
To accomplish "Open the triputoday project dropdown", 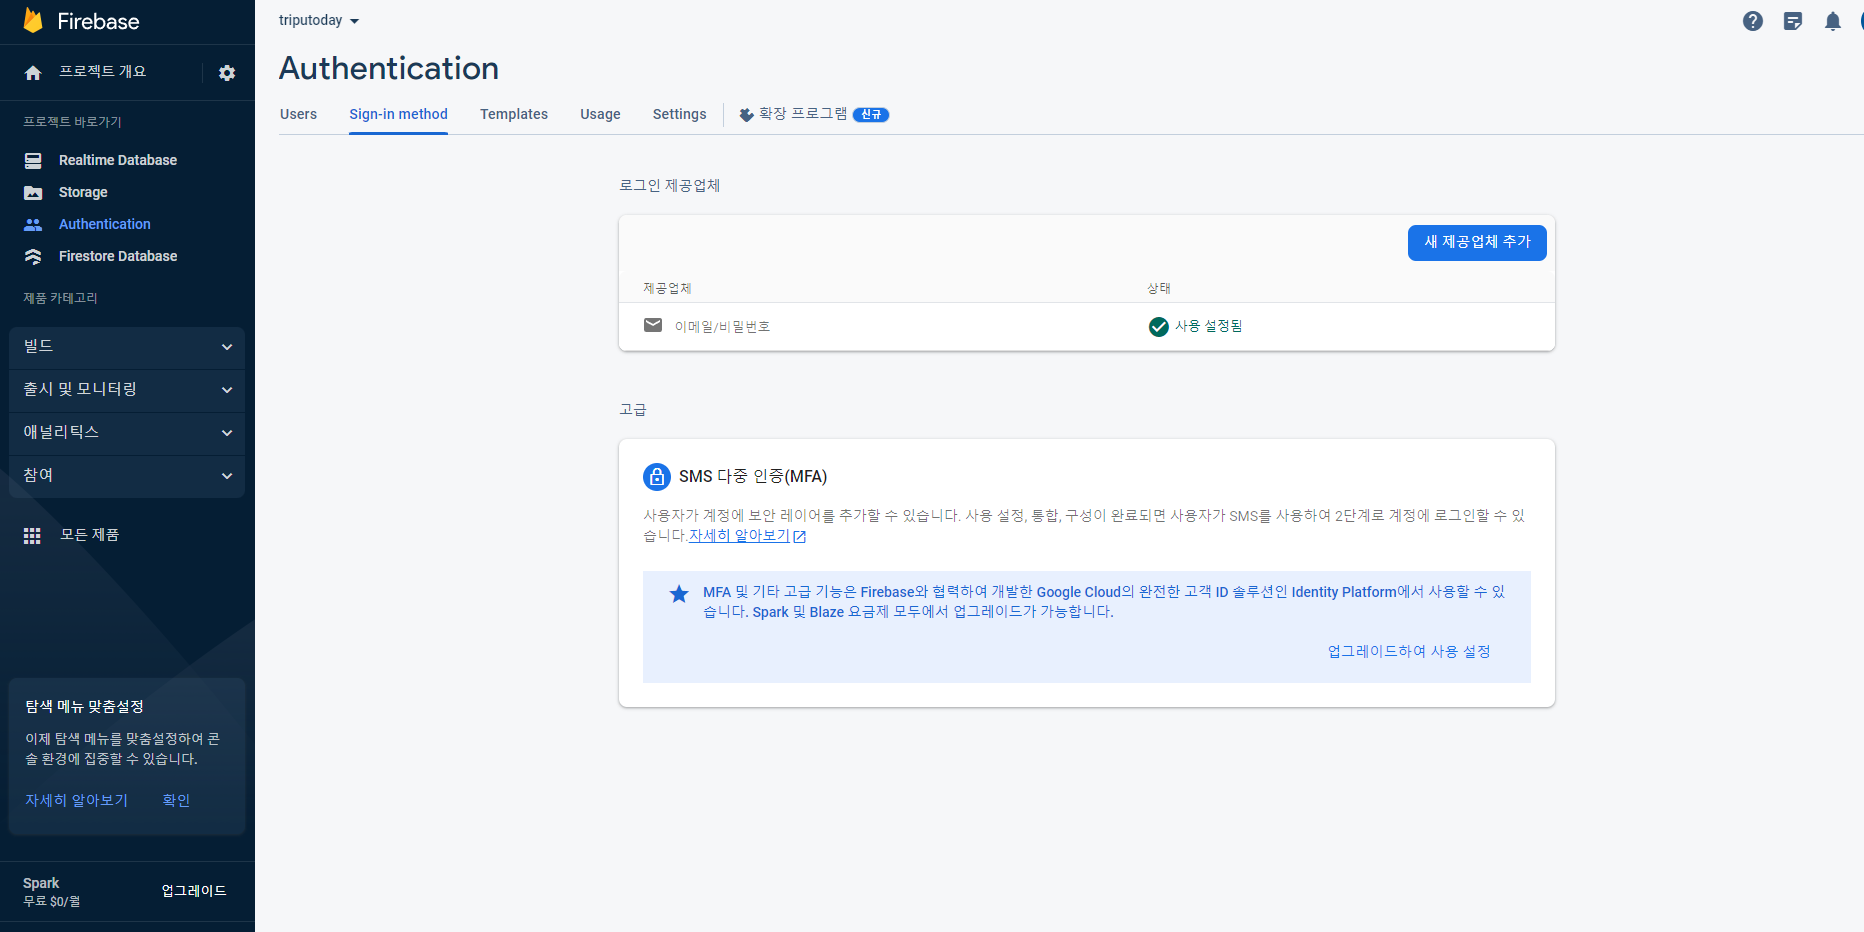I will pyautogui.click(x=319, y=21).
